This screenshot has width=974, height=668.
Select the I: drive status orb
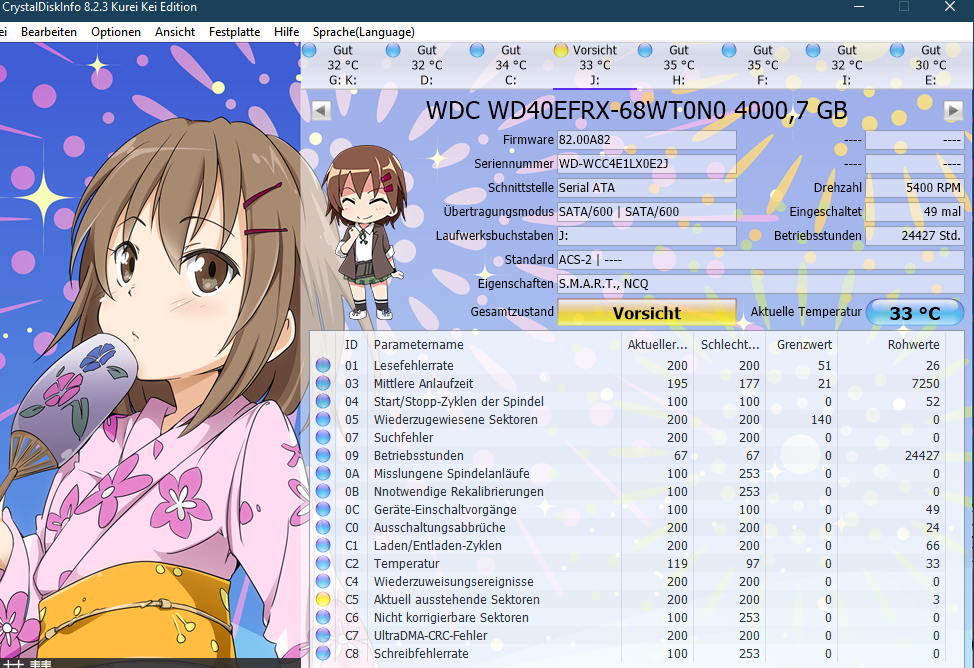(812, 50)
